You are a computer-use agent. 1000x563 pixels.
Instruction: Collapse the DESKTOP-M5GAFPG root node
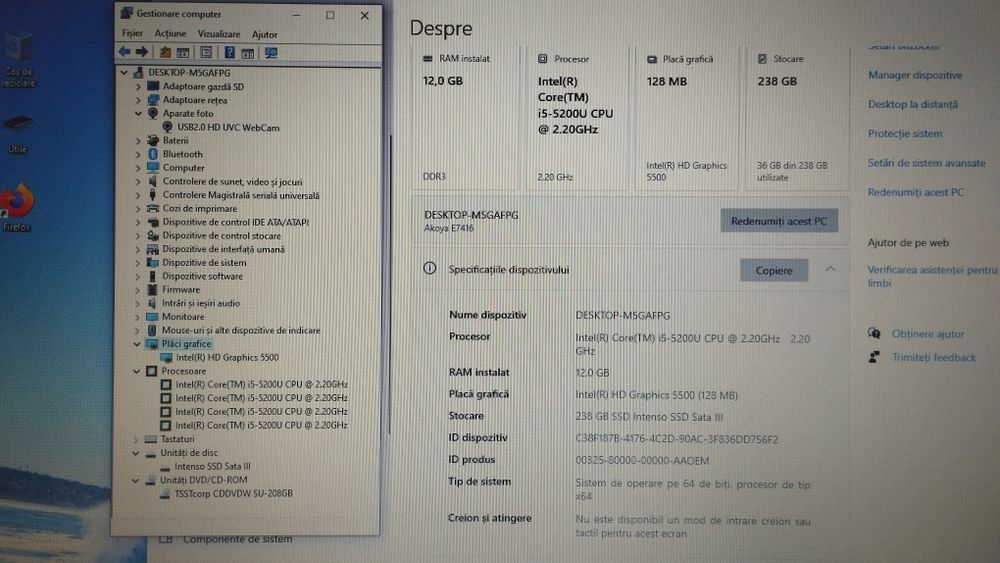[x=124, y=73]
